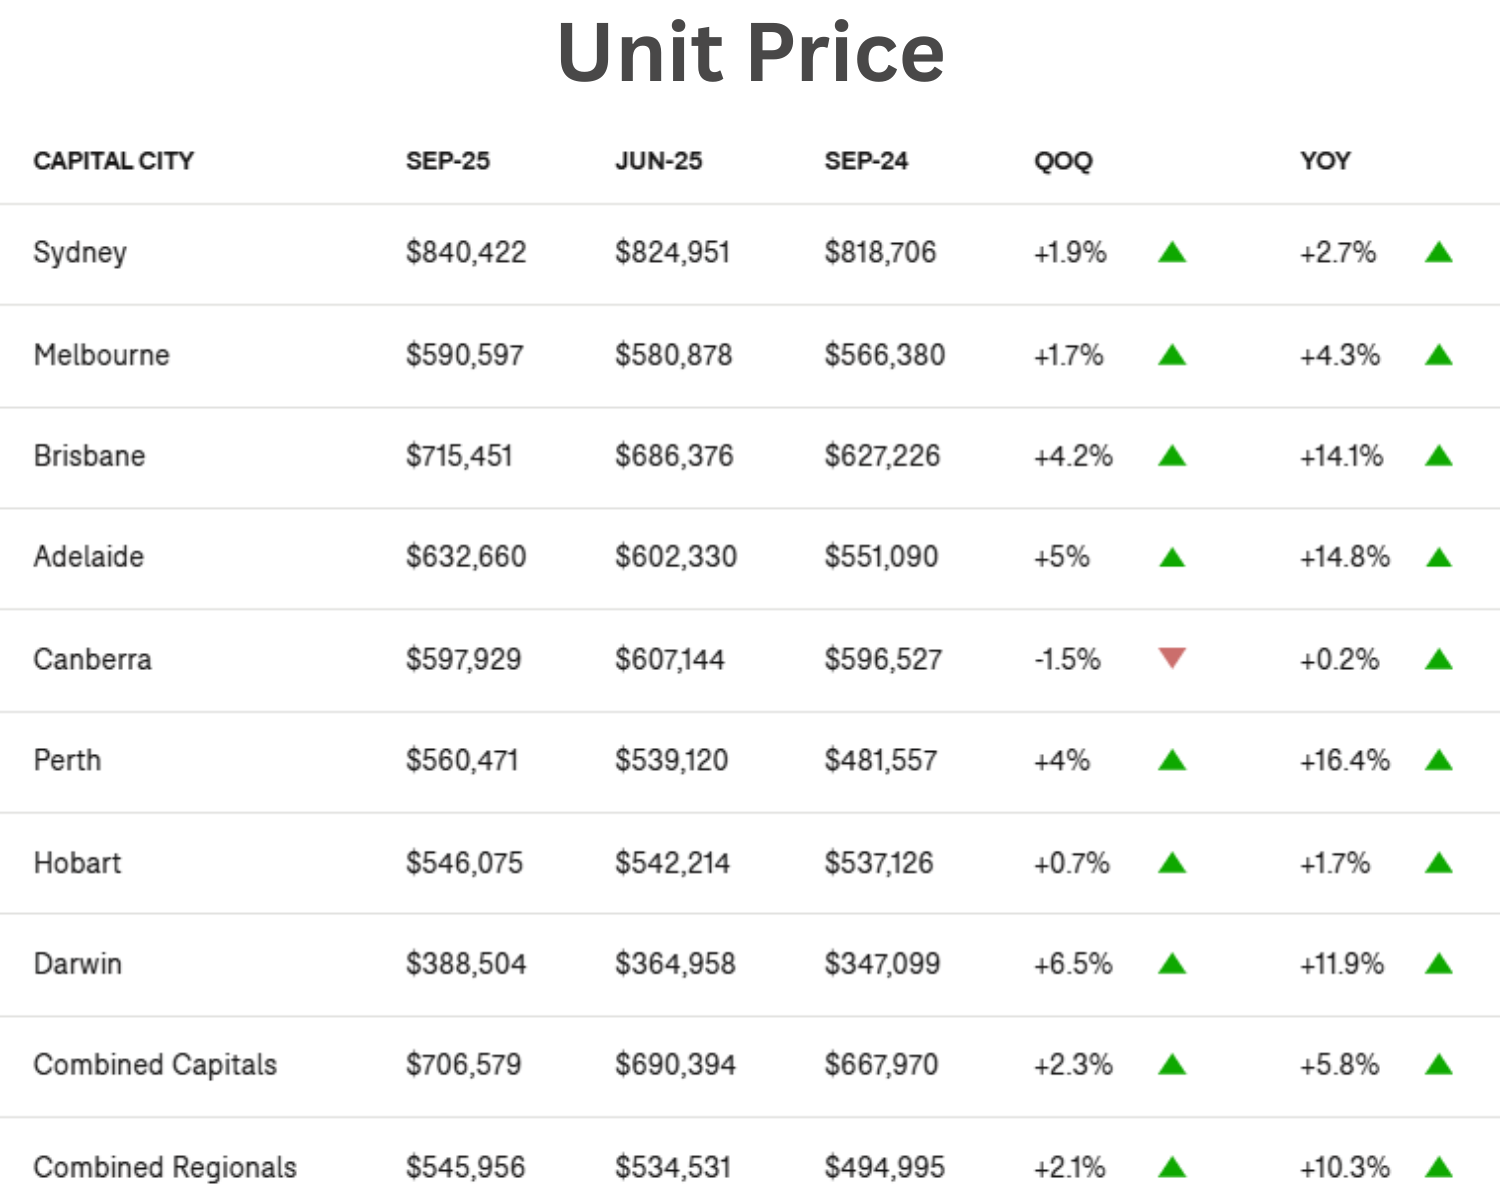Click Perth's YOY green up arrow

[1438, 761]
